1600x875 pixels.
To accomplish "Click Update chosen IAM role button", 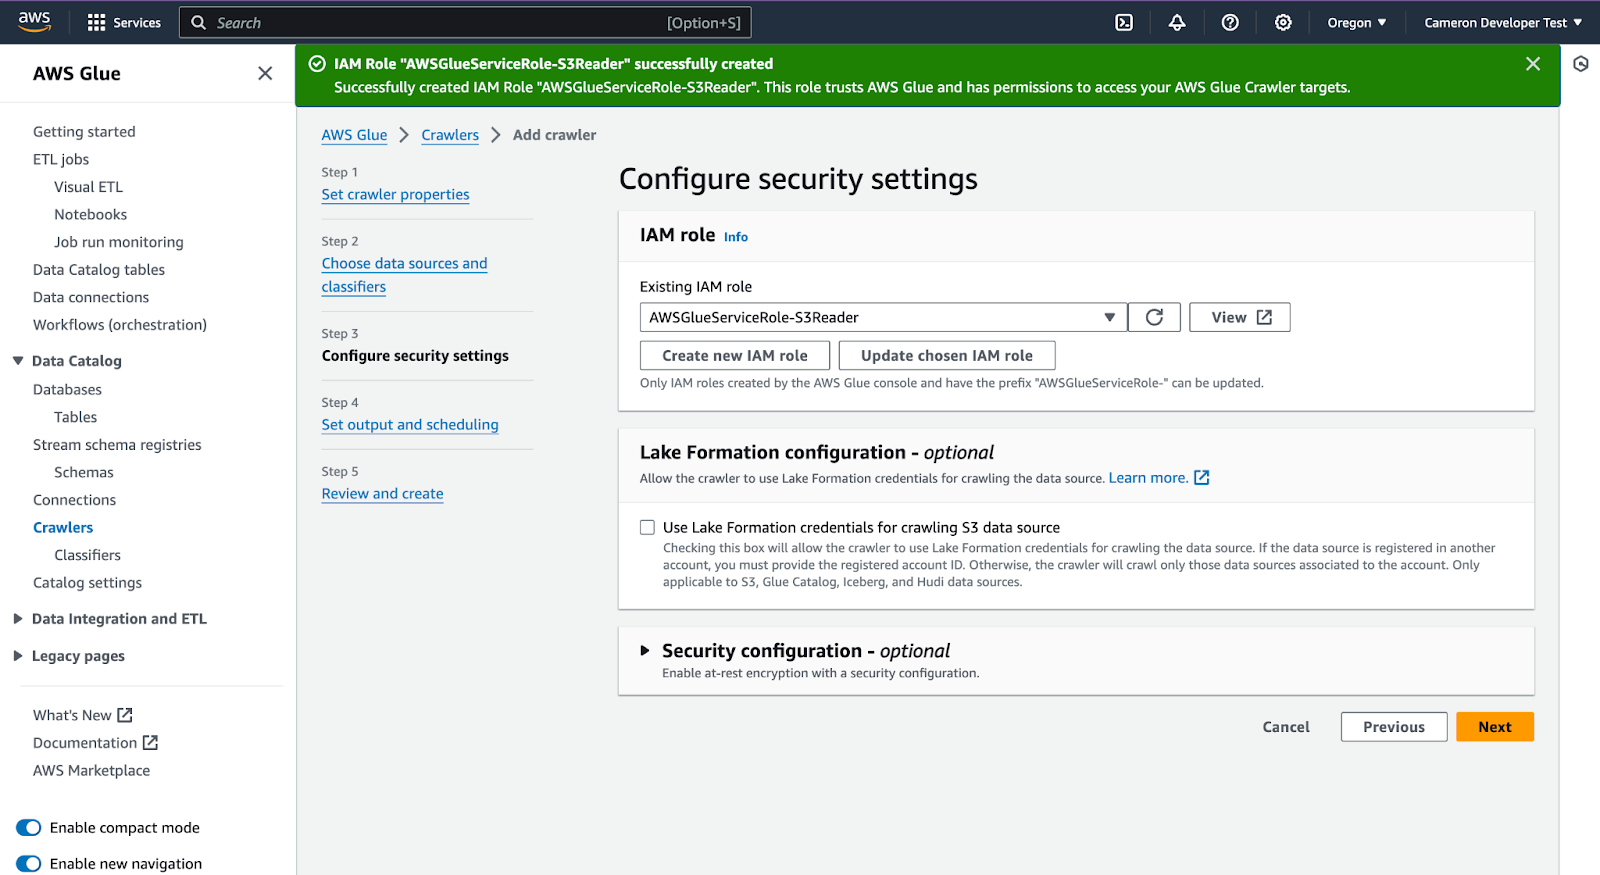I will coord(946,356).
